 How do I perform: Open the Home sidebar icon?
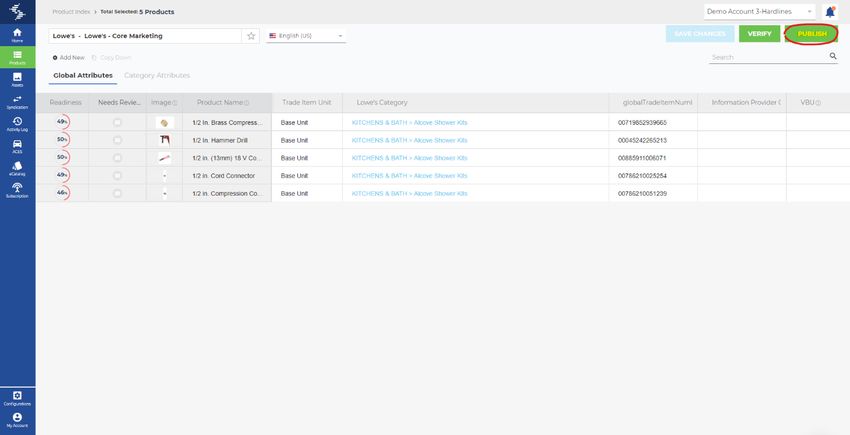tap(17, 35)
